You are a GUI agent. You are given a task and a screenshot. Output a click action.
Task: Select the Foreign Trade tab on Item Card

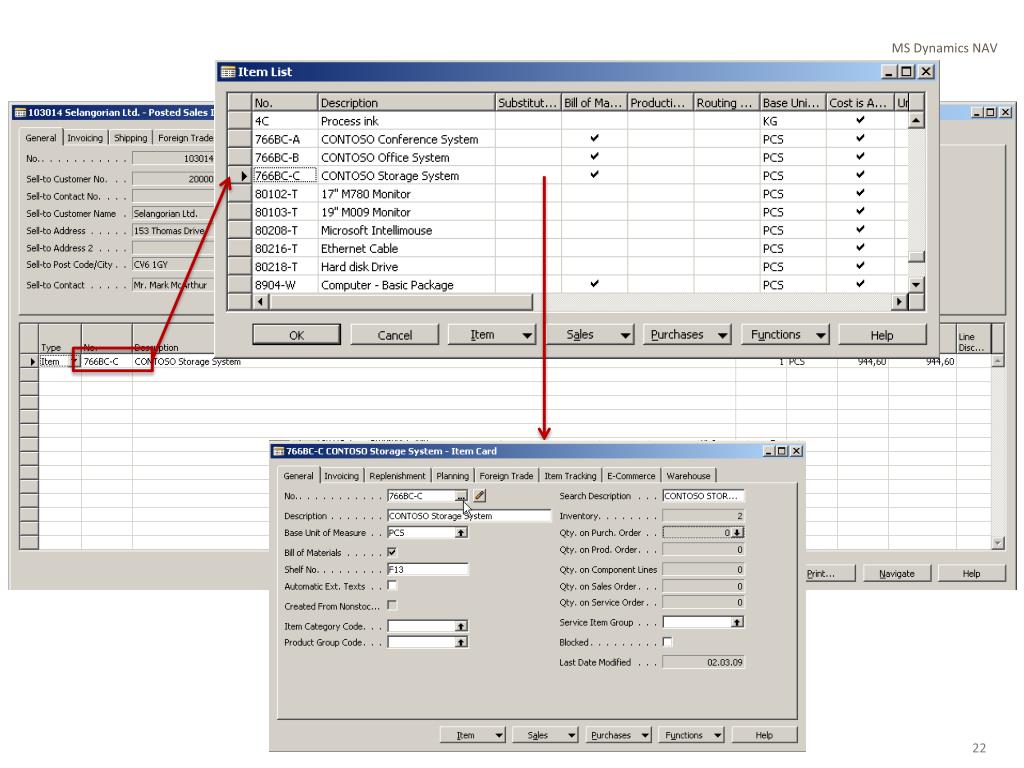tap(506, 476)
